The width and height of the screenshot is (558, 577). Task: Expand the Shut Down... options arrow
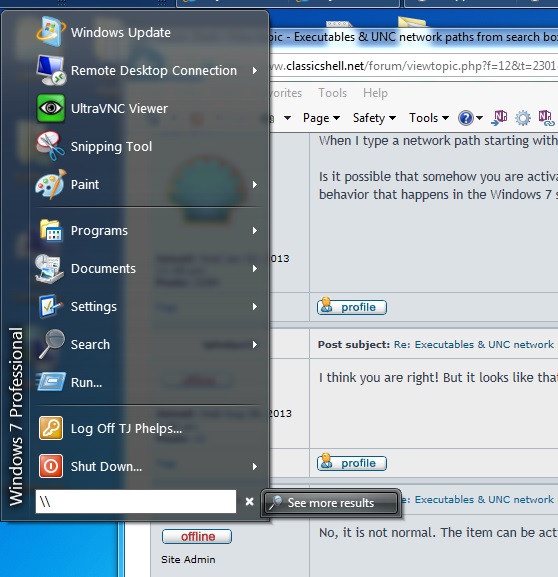[x=255, y=467]
